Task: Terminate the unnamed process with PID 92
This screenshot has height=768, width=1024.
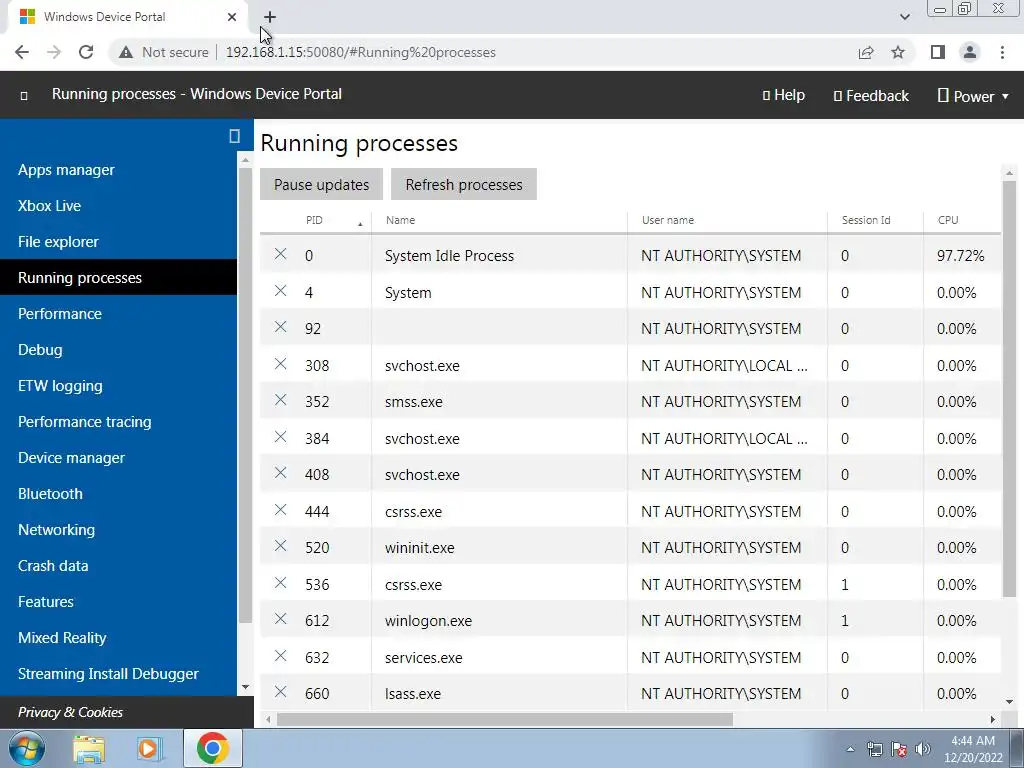Action: tap(280, 327)
